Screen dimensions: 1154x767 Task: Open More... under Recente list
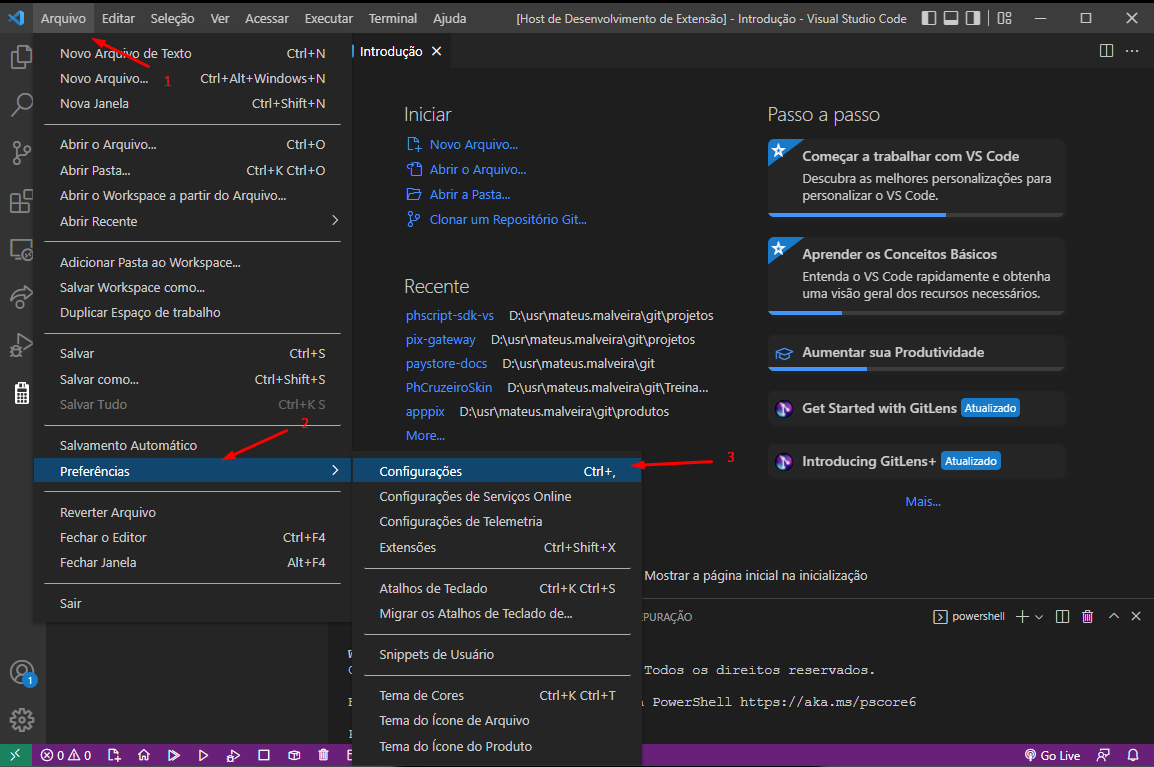pos(423,435)
